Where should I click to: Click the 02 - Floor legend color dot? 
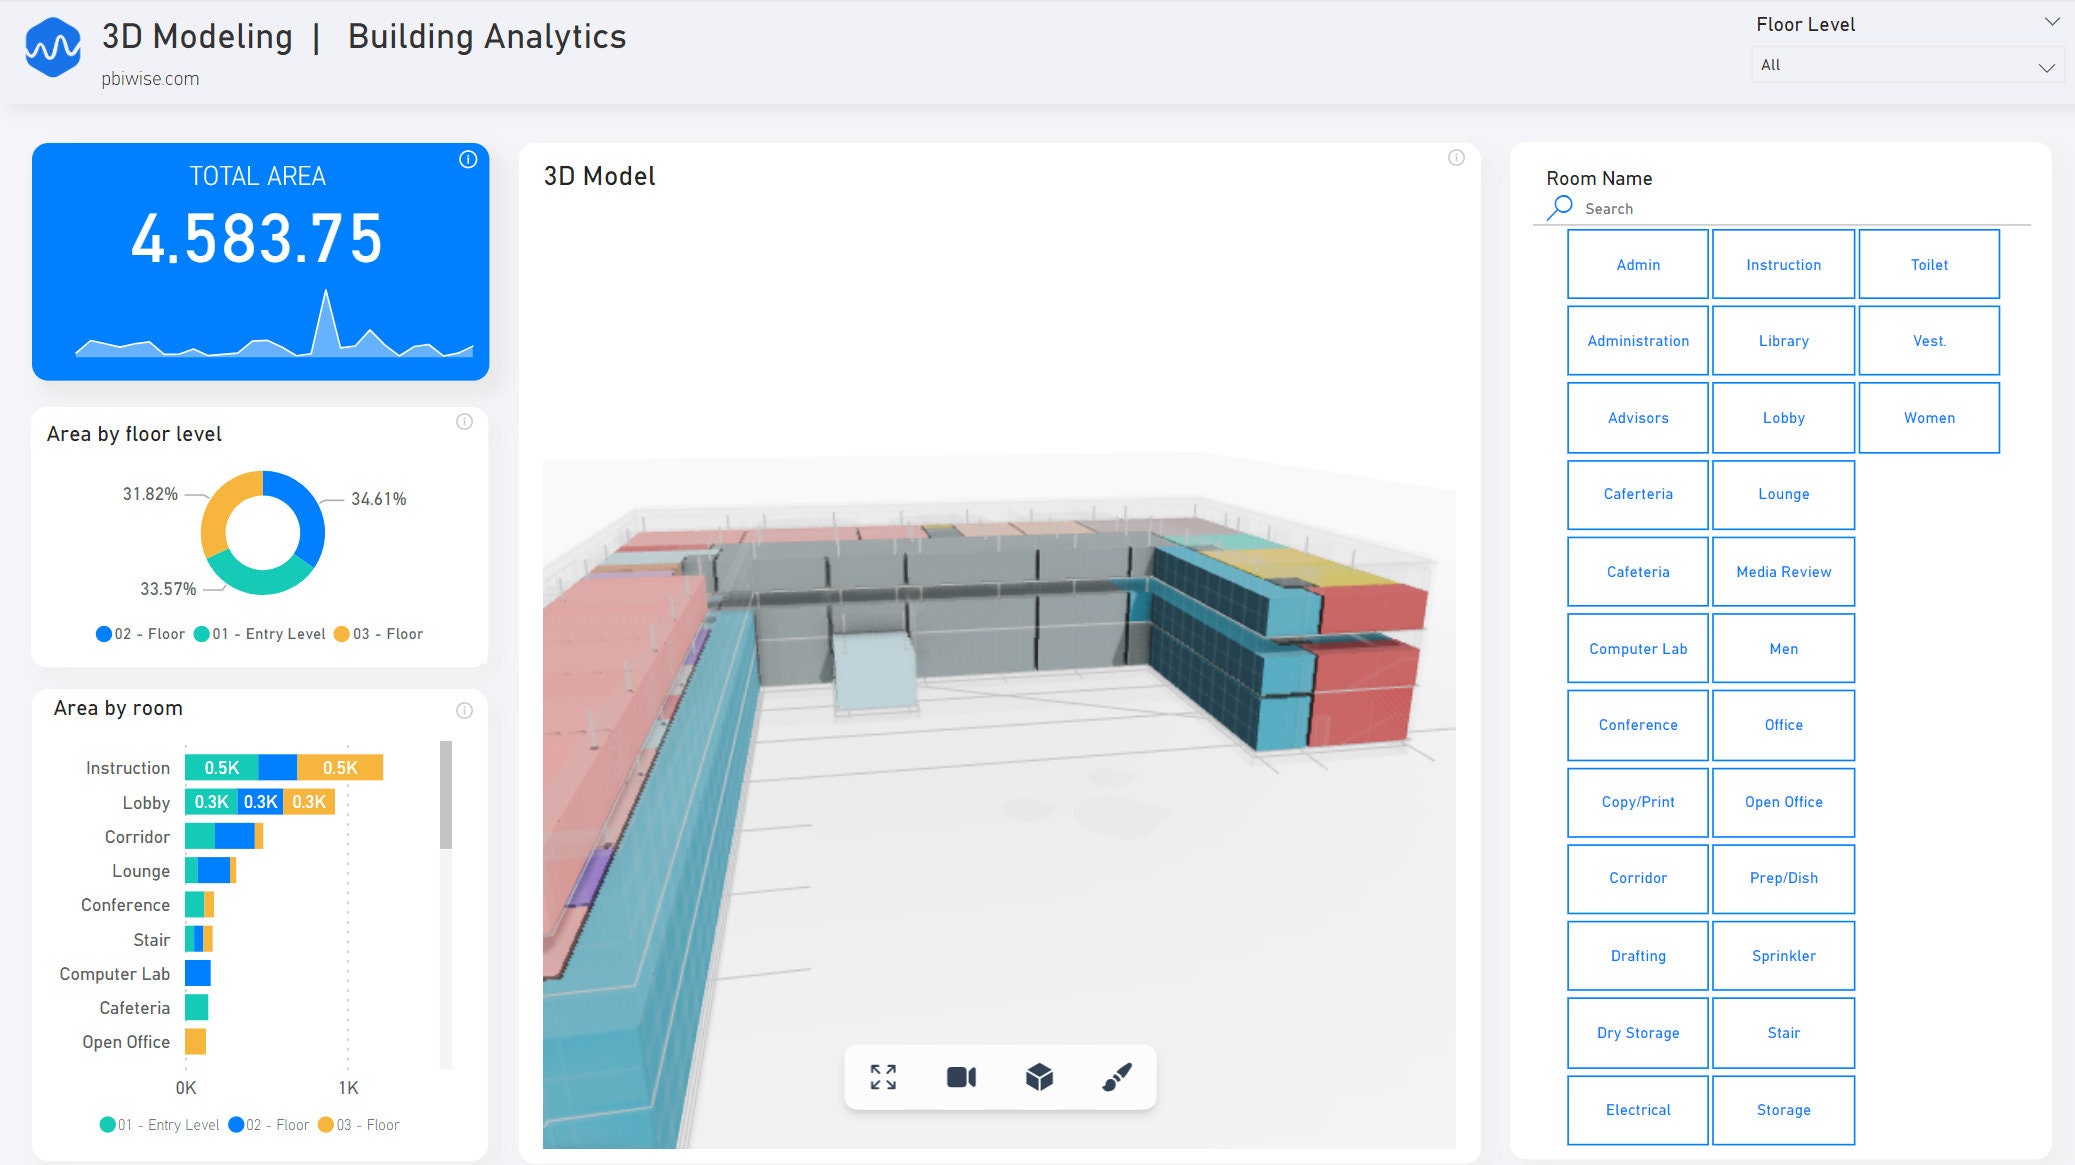coord(103,633)
